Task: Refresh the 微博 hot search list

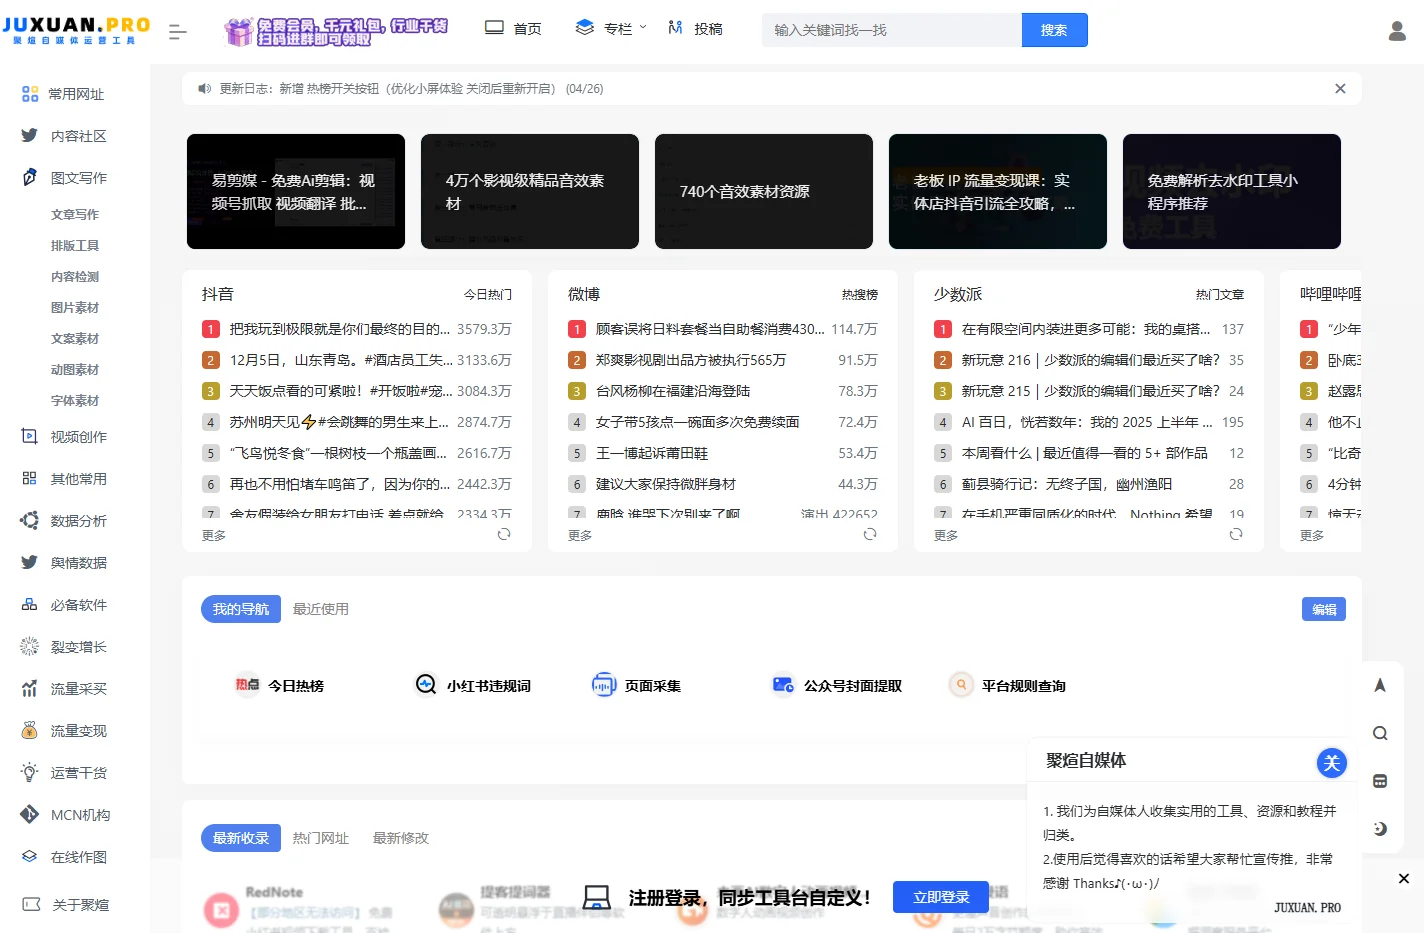Action: coord(870,534)
